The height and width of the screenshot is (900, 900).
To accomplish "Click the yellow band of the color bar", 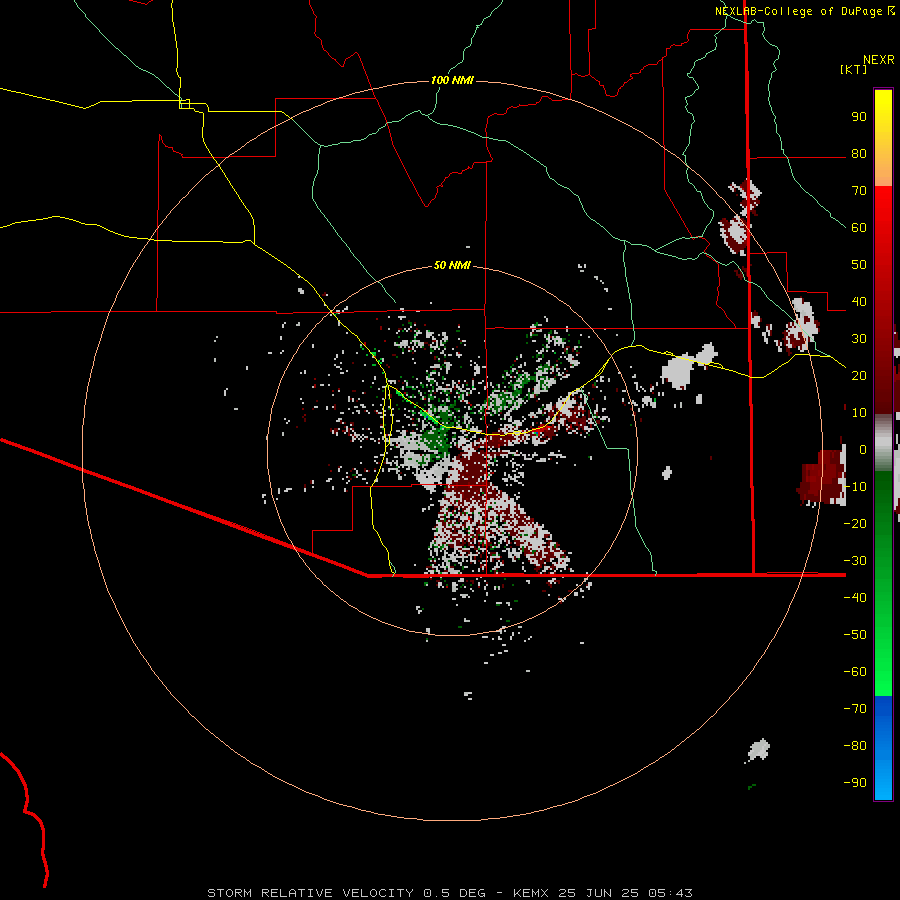I will (x=883, y=138).
